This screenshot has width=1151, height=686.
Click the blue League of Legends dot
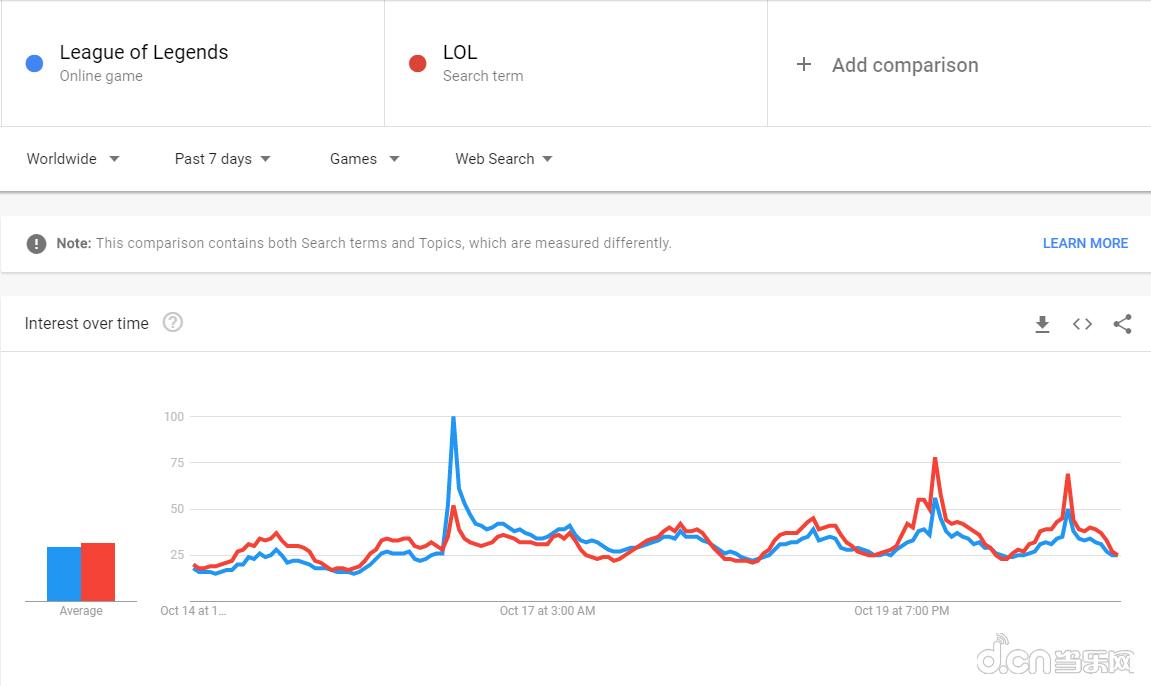tap(35, 64)
